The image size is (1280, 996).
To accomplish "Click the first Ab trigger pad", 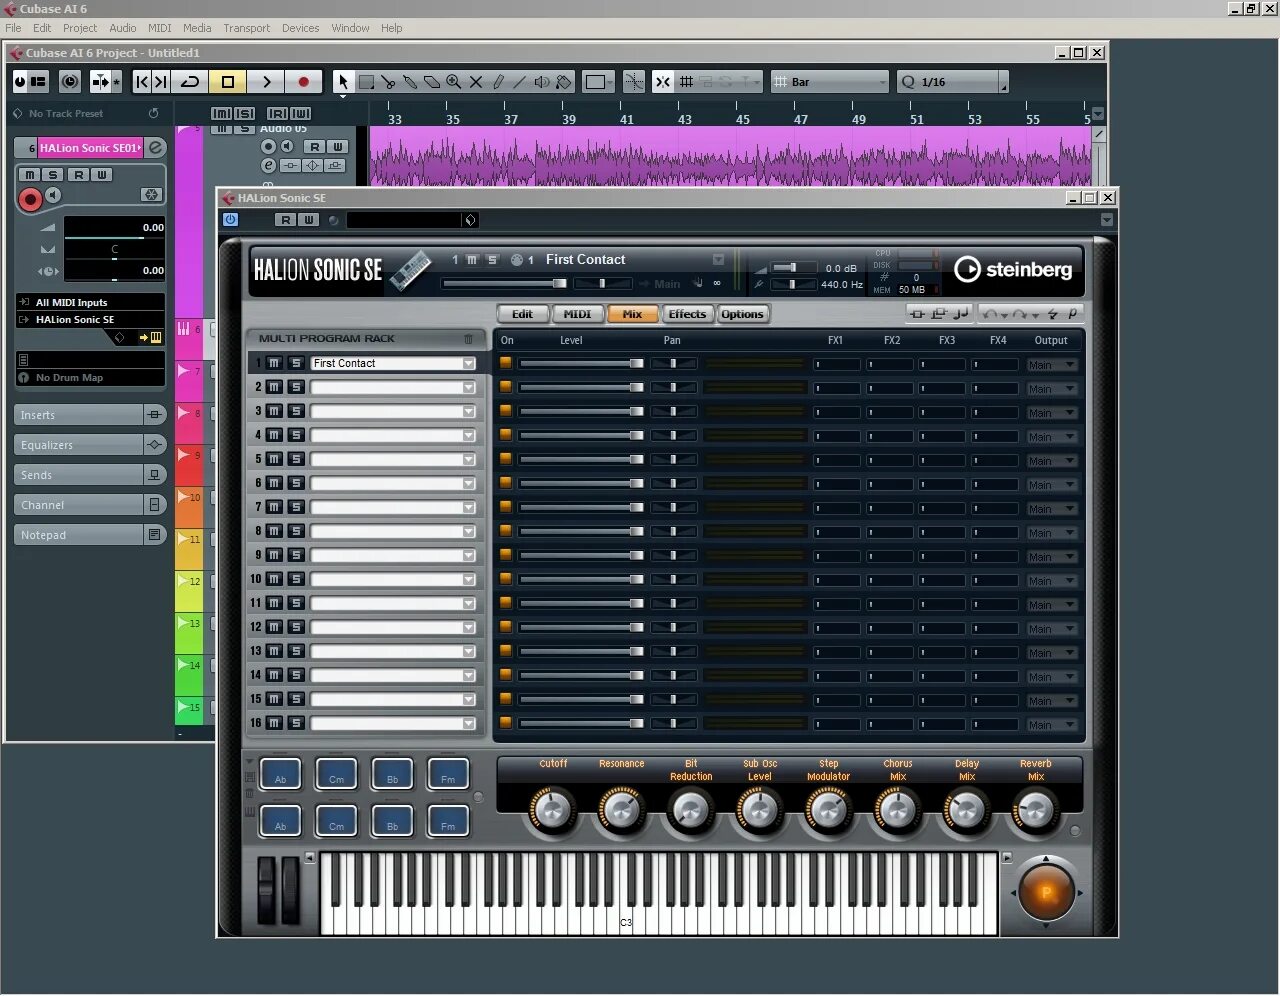I will [281, 773].
